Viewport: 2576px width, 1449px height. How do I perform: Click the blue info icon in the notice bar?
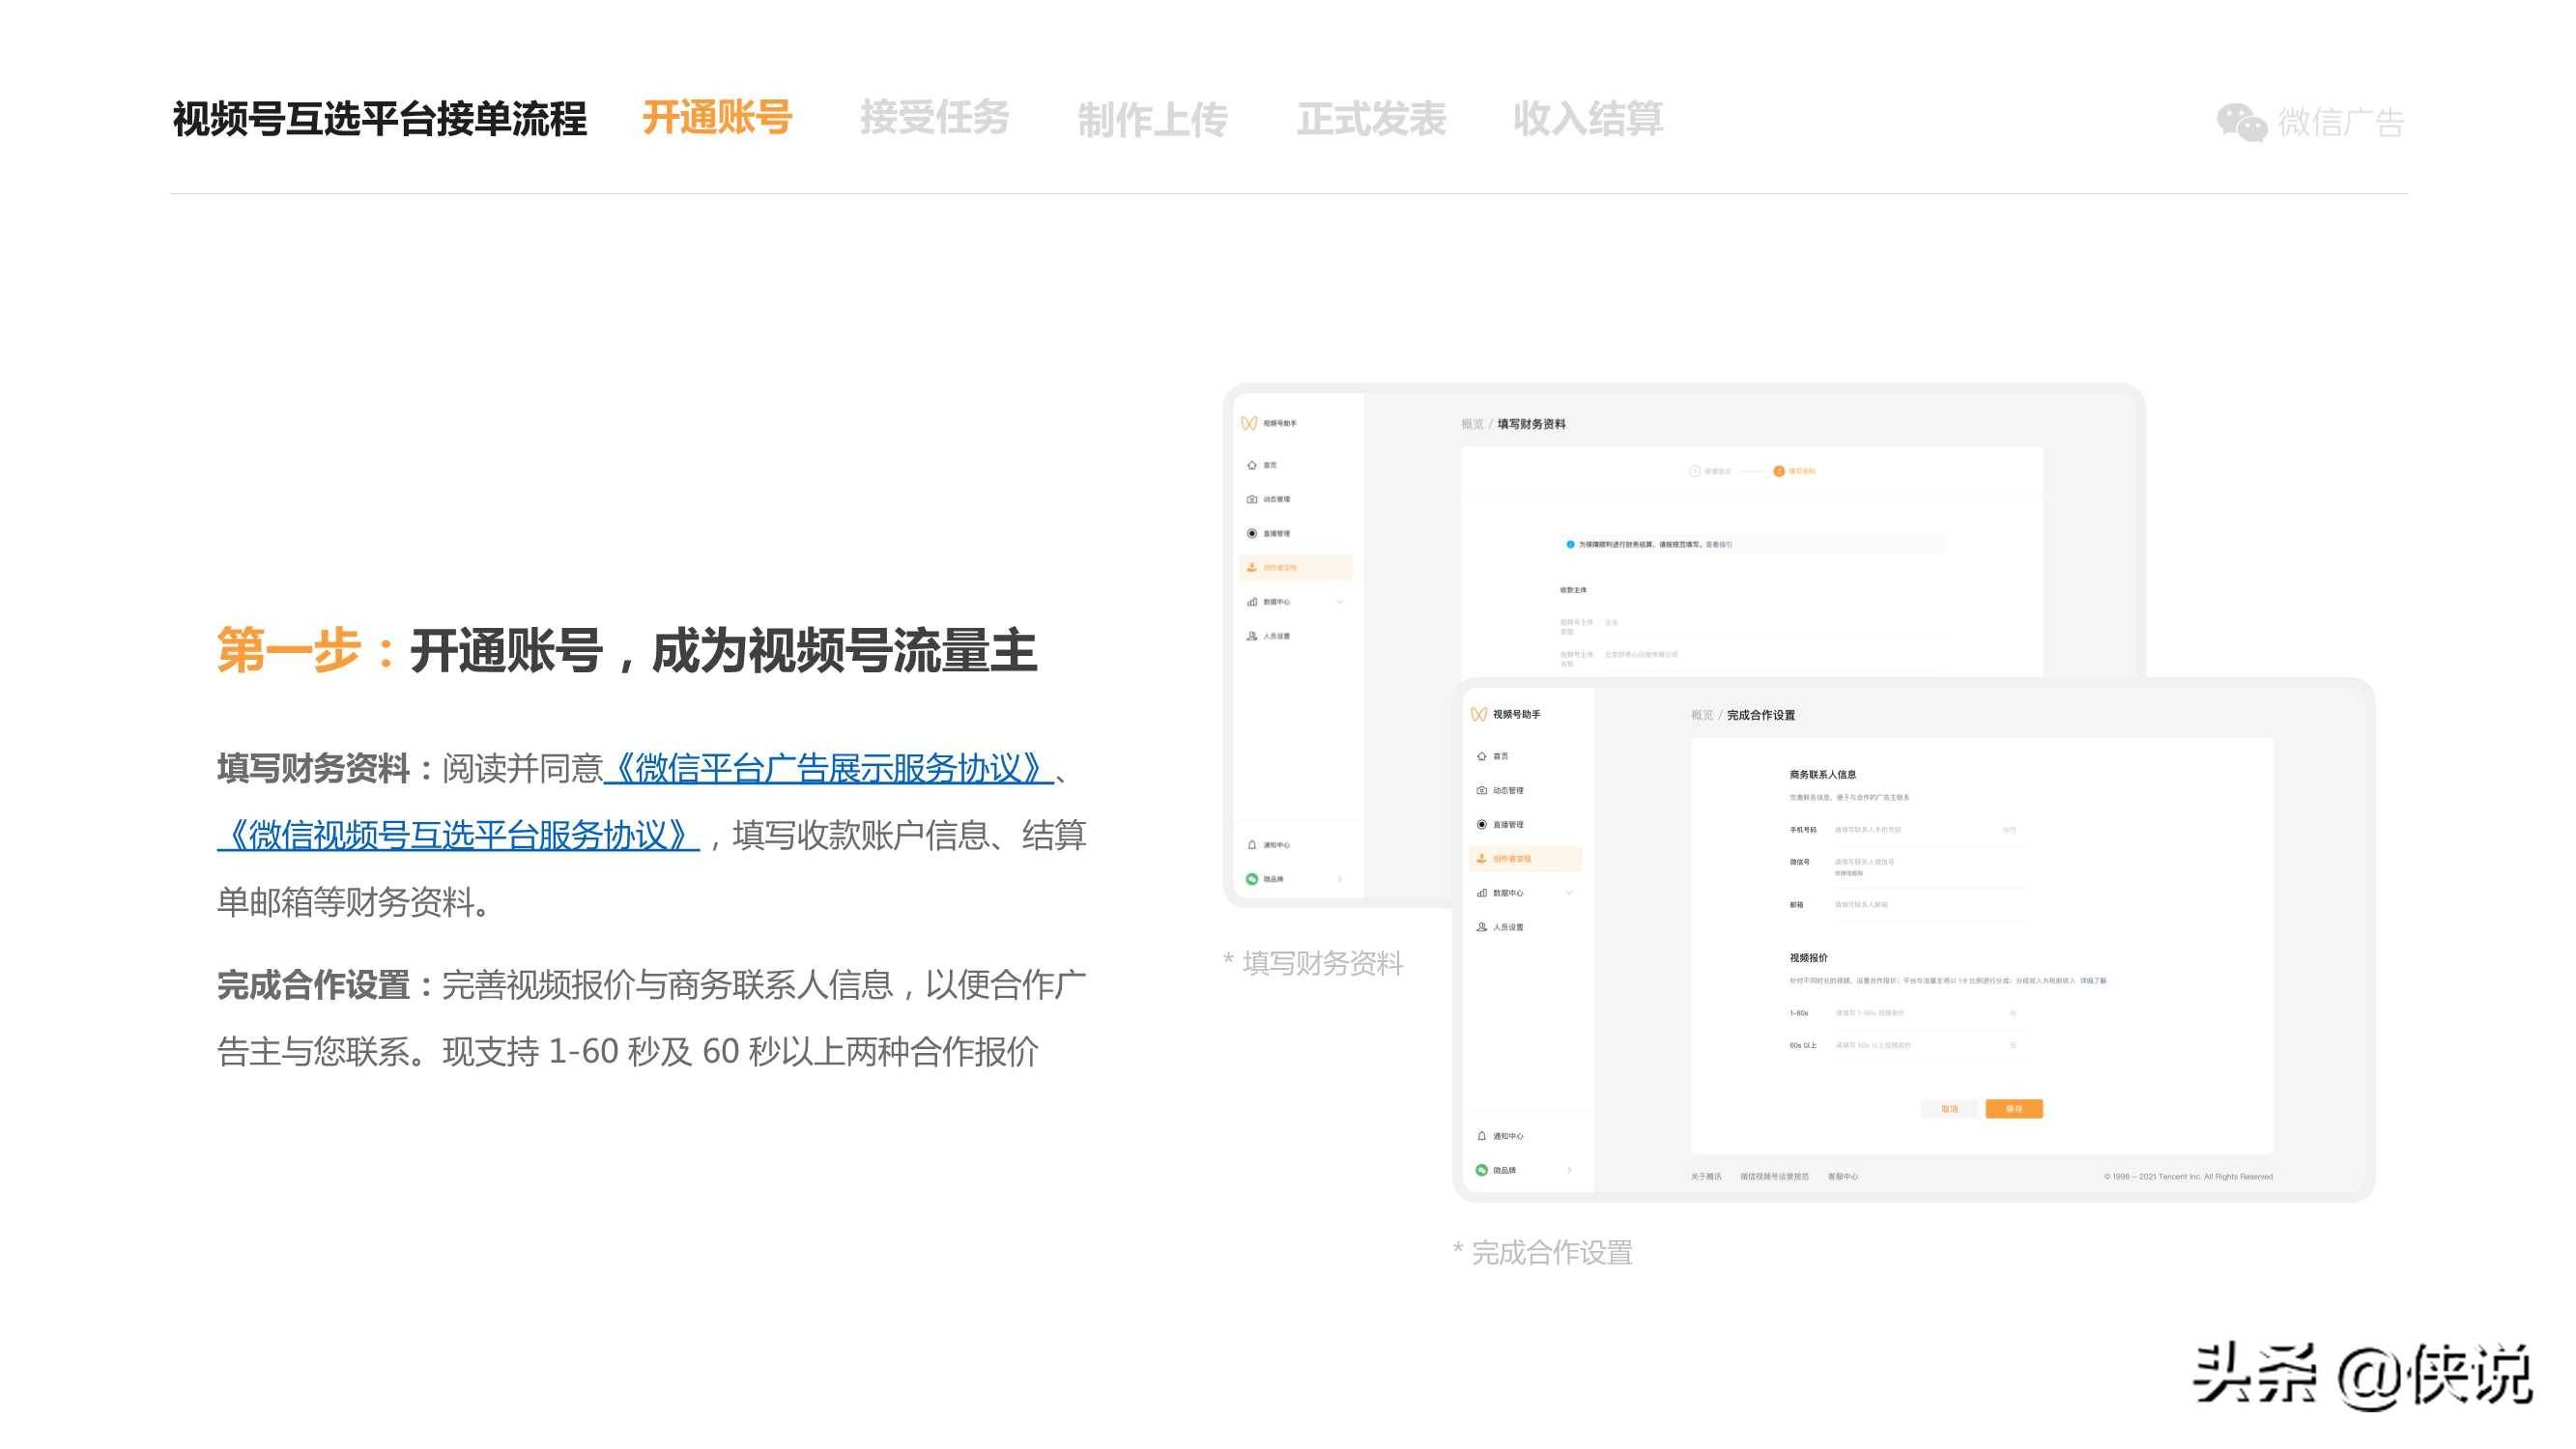(x=1570, y=544)
